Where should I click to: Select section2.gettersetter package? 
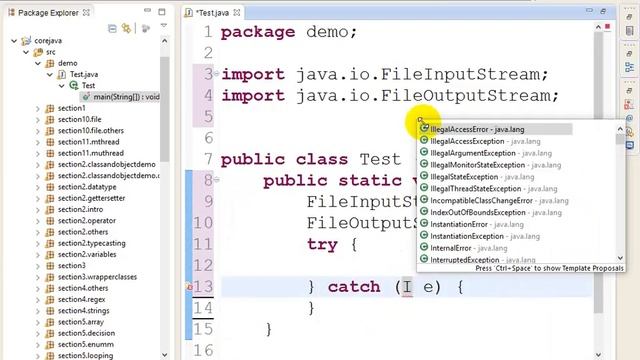(91, 198)
